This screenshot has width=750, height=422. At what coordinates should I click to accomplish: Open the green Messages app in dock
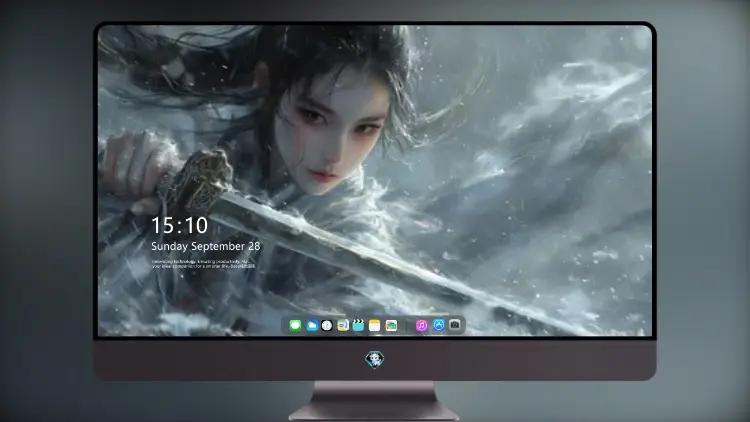(295, 325)
